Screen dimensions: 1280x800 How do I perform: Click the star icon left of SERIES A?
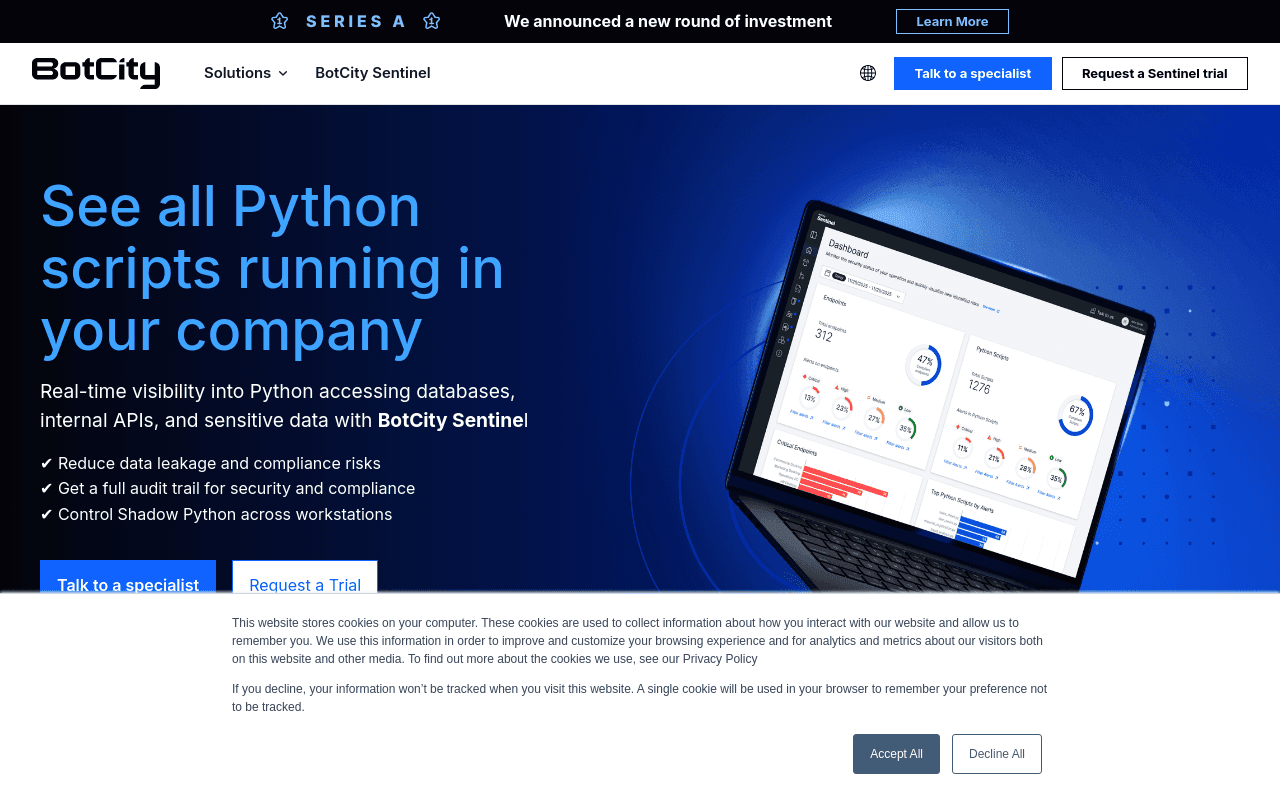(x=280, y=21)
